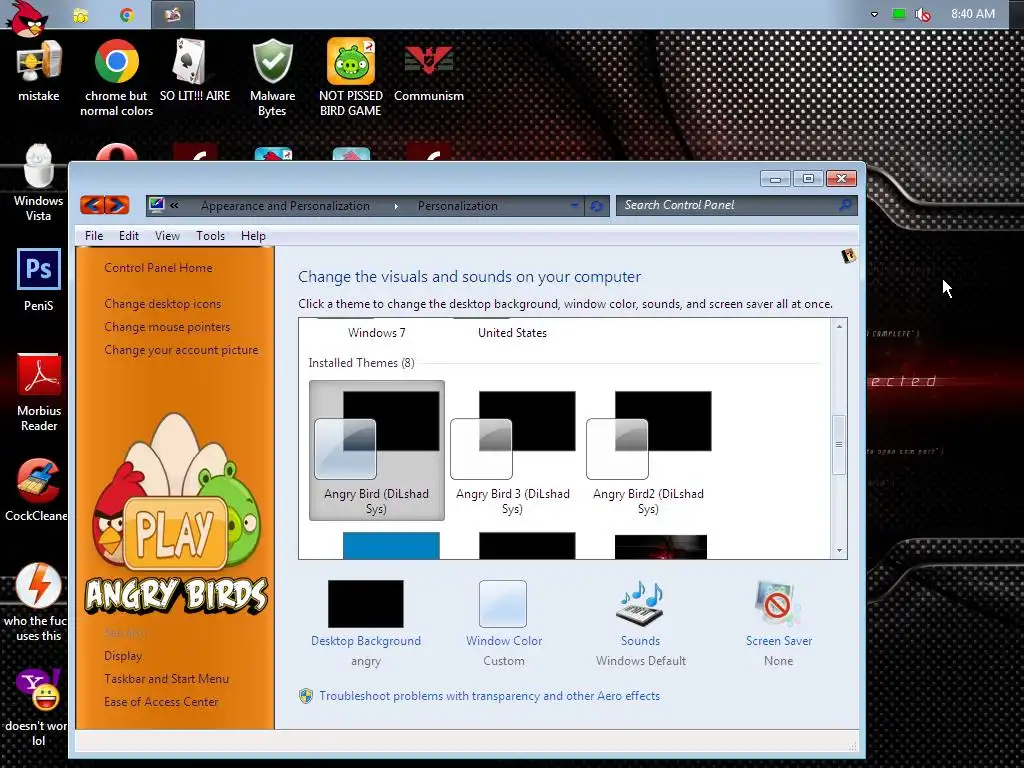Troubleshoot transparency and Aero effects link
The width and height of the screenshot is (1024, 768).
point(489,696)
